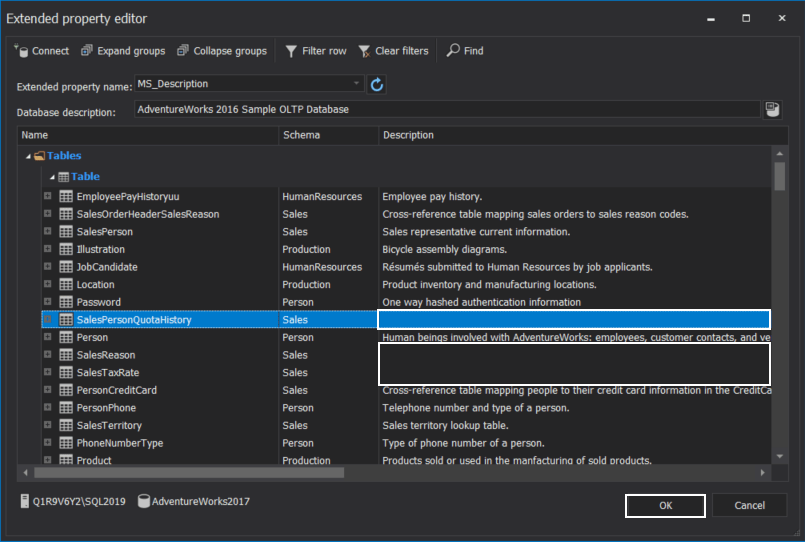Click the grid icon next to Table group

(x=63, y=177)
